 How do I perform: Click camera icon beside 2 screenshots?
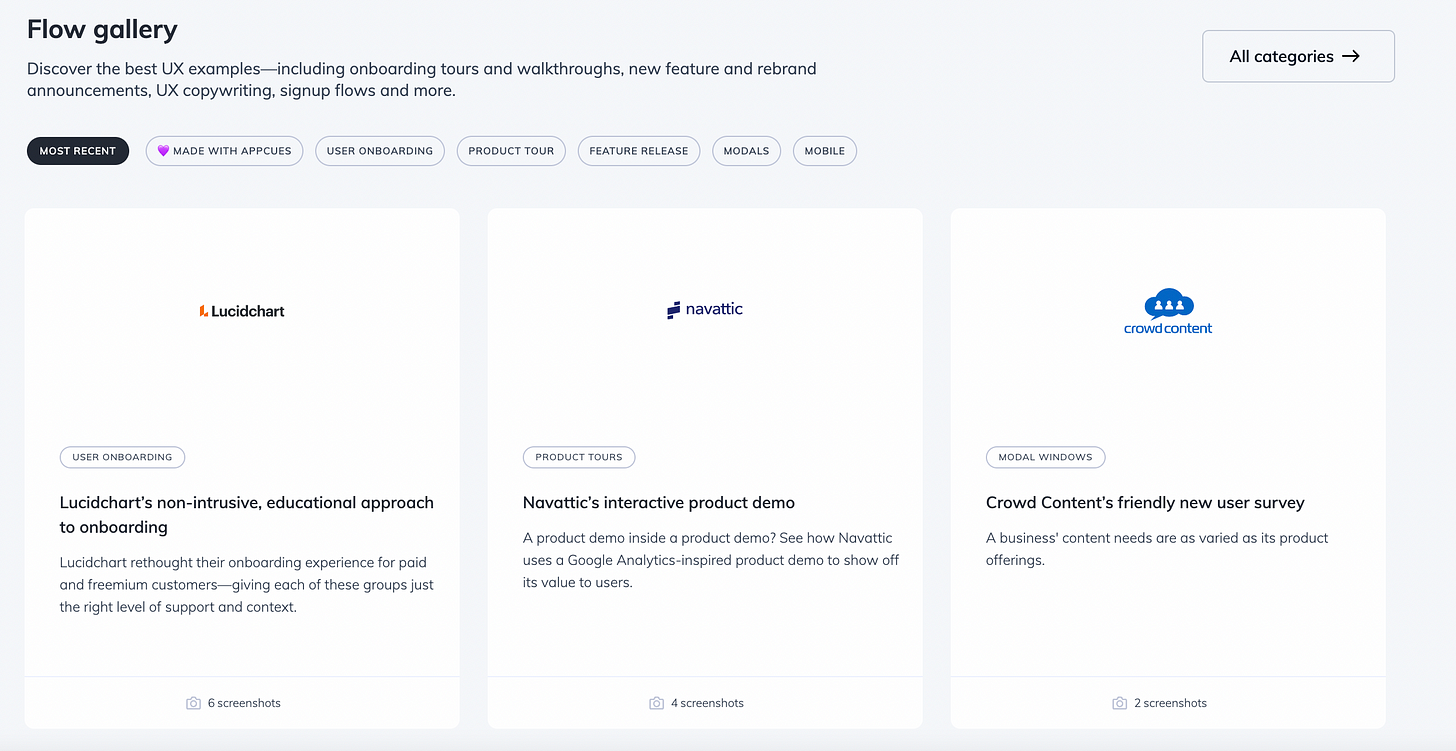[1119, 703]
